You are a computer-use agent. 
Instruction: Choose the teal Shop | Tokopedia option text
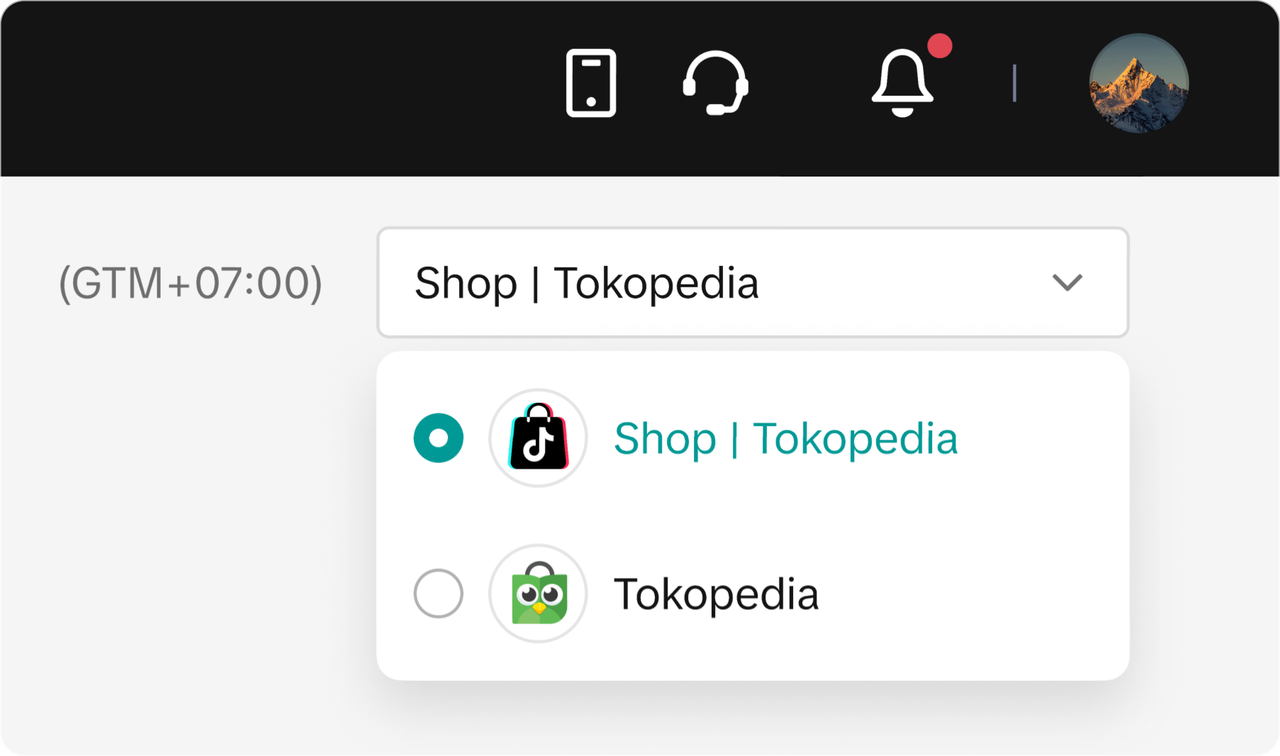point(785,439)
